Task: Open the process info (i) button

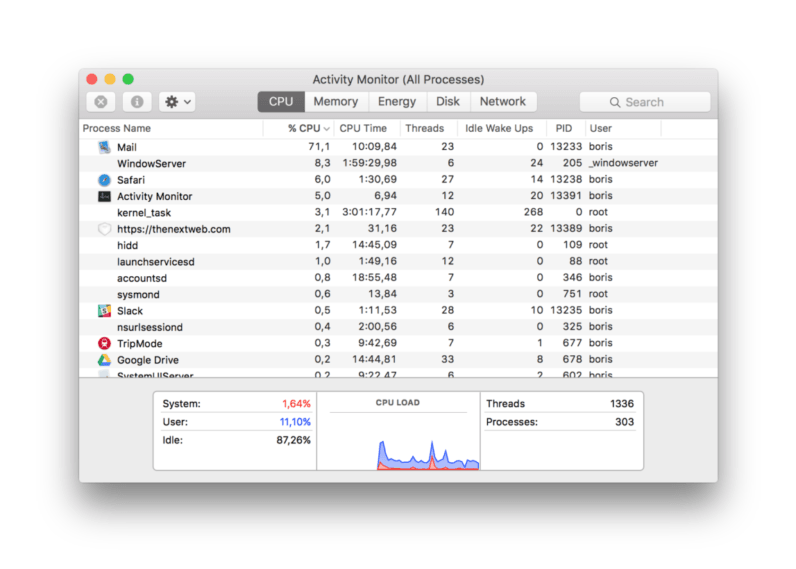Action: (137, 102)
